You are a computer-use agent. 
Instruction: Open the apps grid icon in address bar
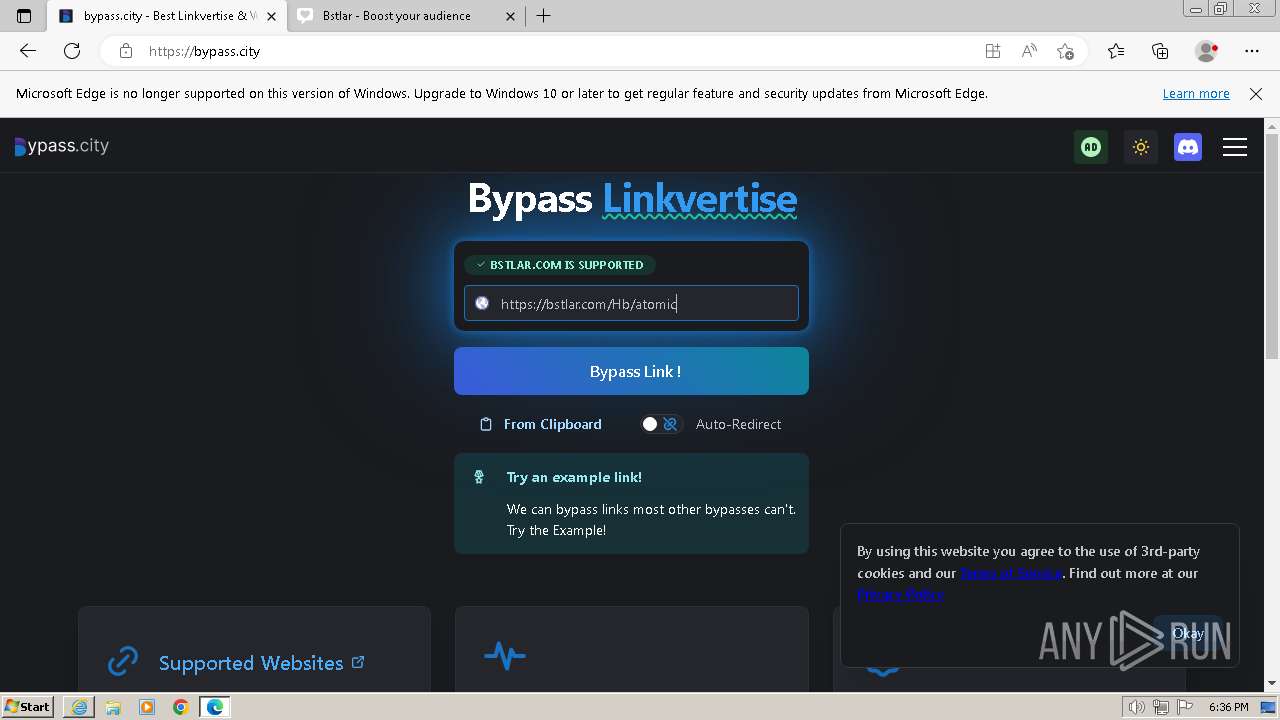click(x=993, y=51)
